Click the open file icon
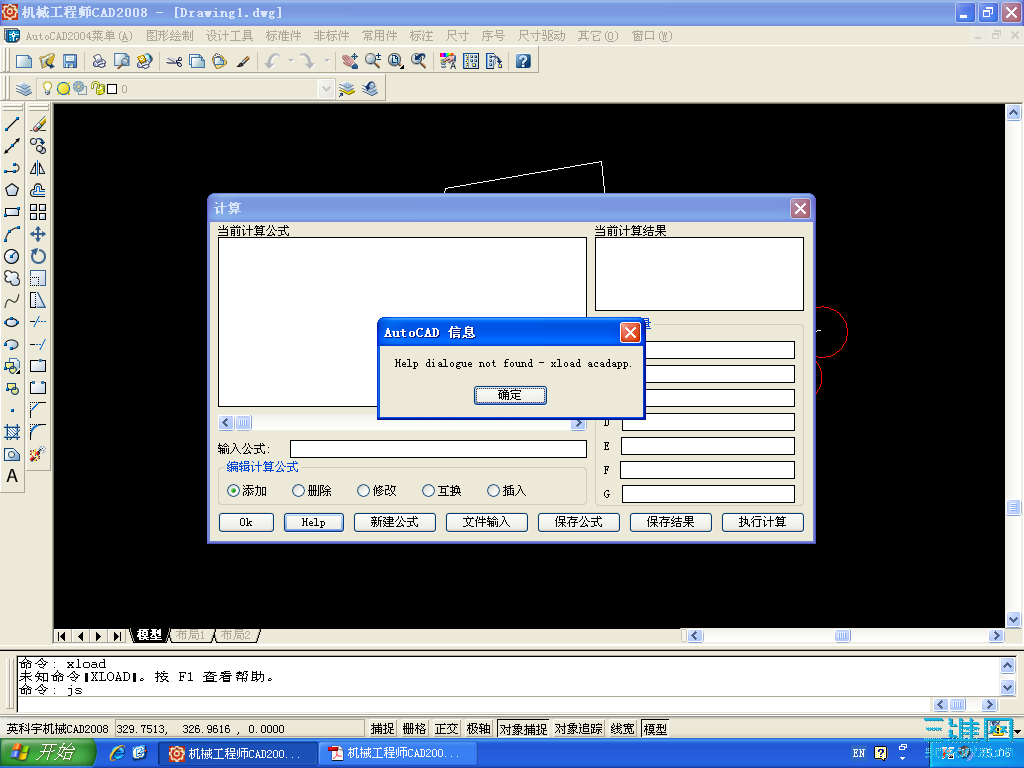Viewport: 1024px width, 768px height. (x=47, y=61)
